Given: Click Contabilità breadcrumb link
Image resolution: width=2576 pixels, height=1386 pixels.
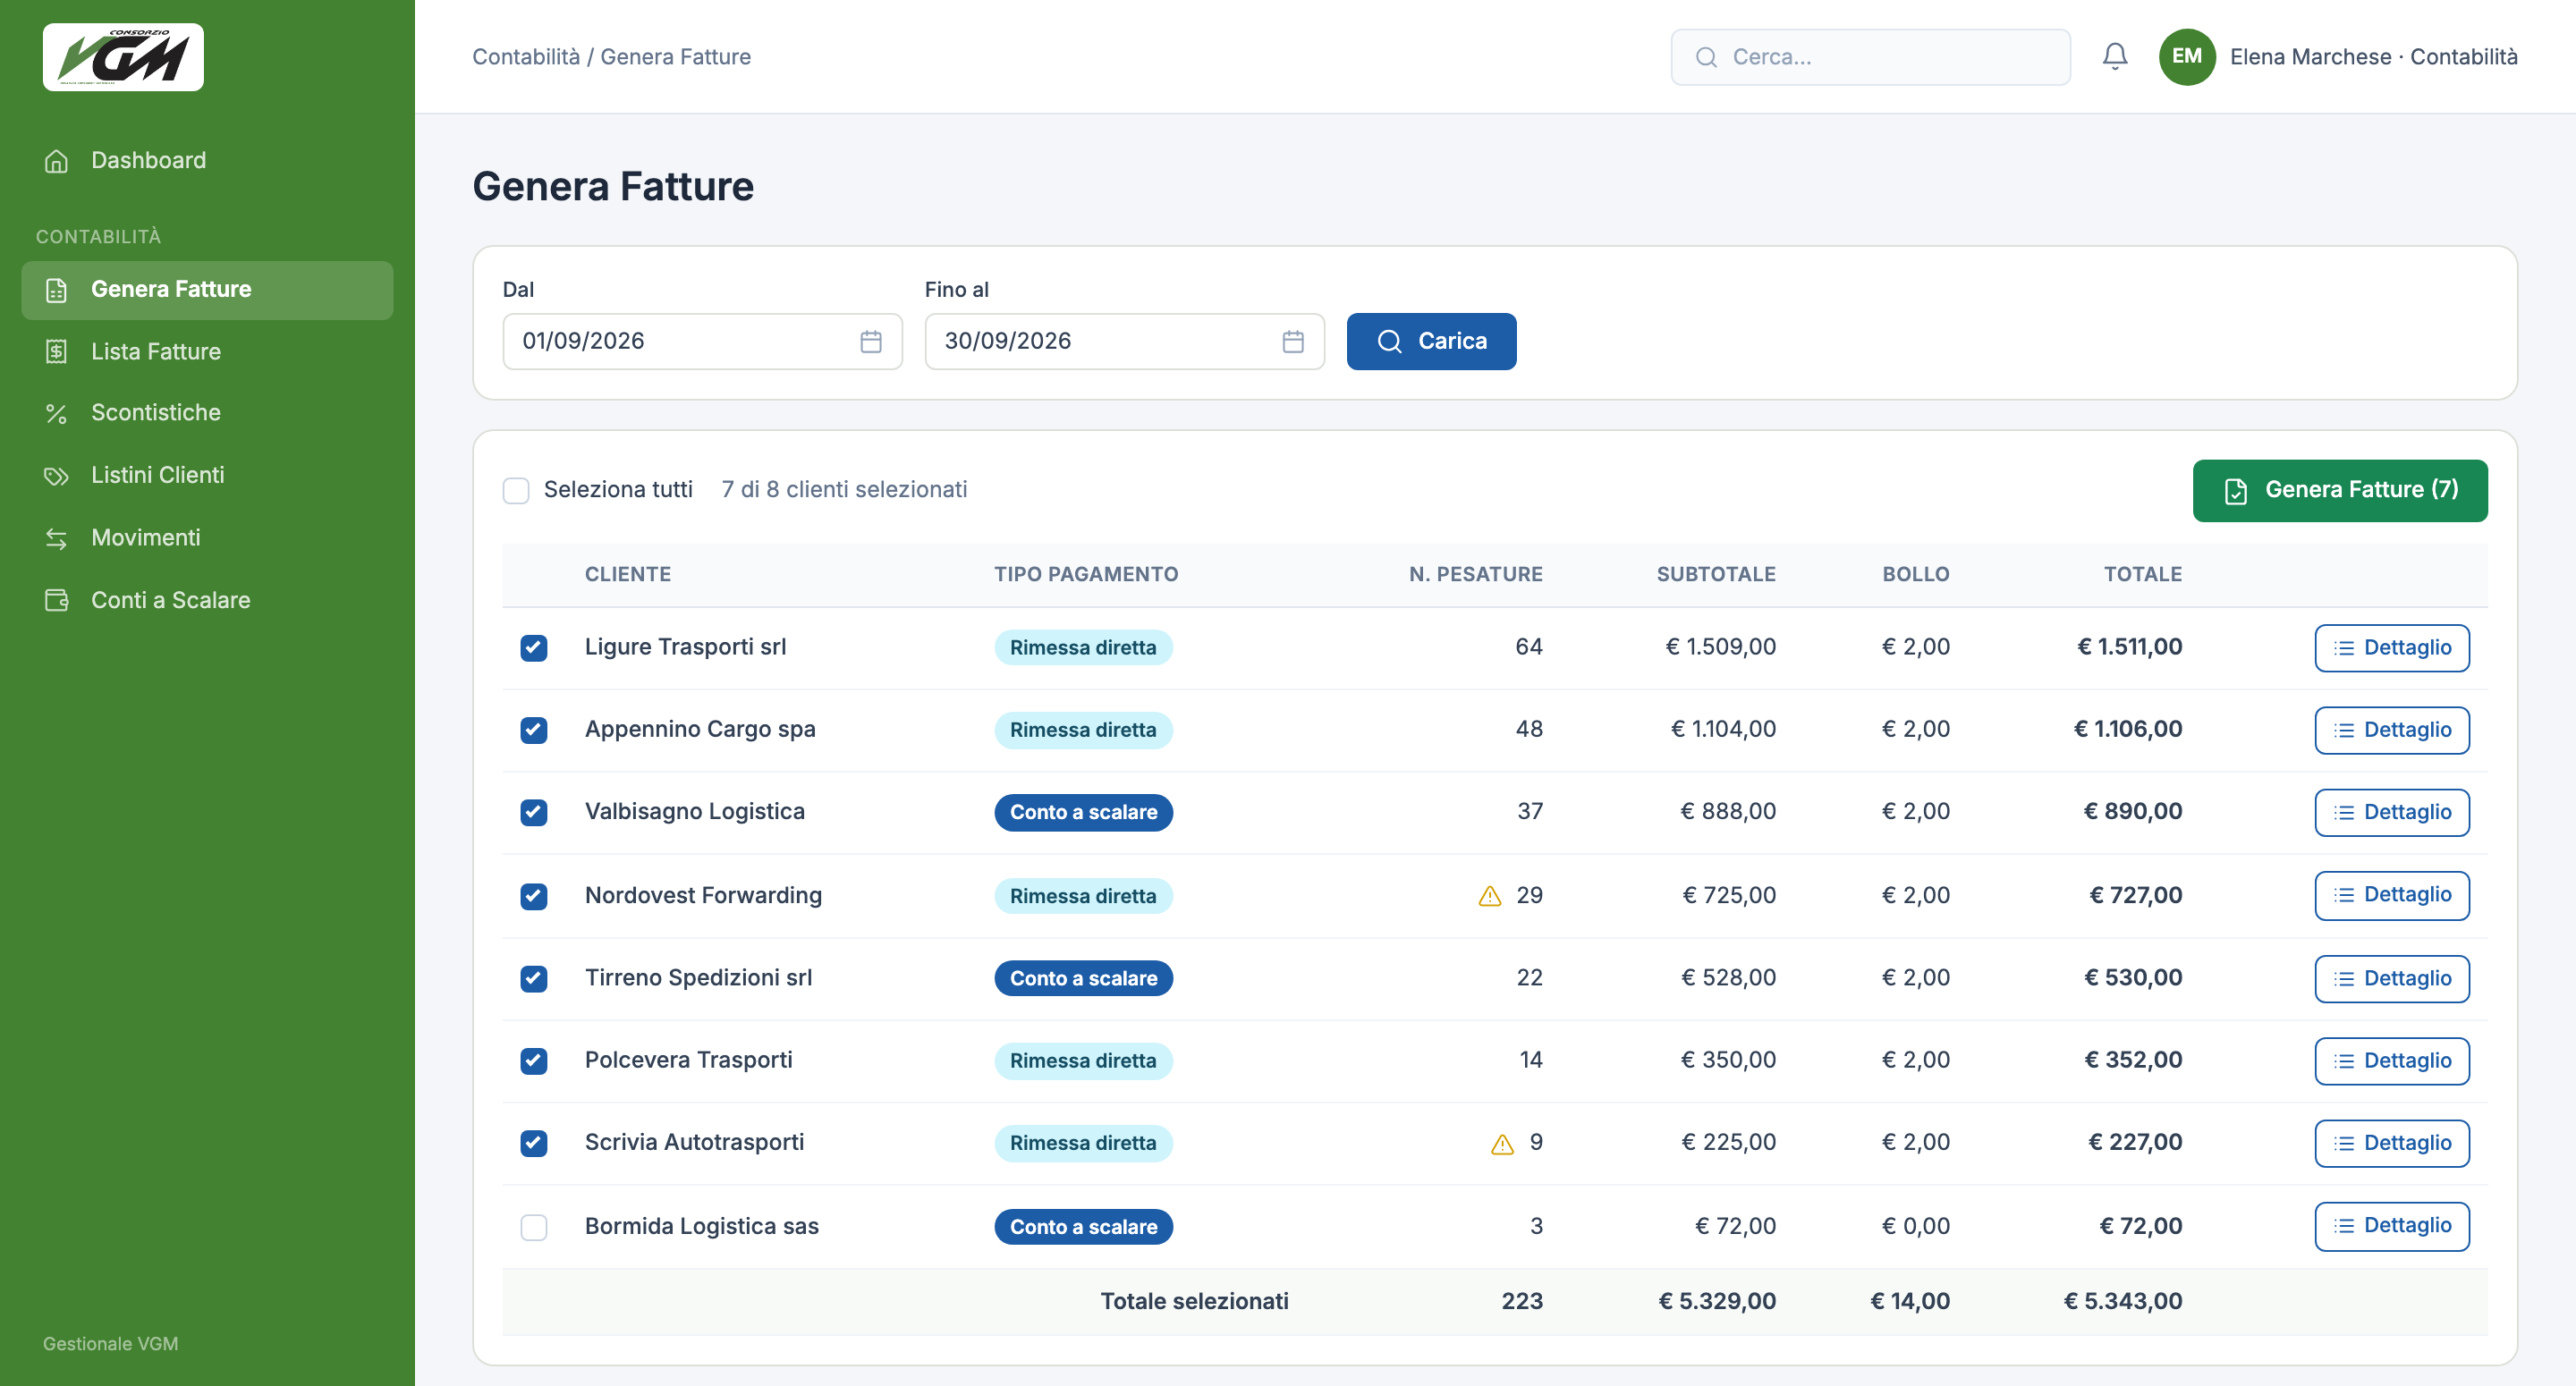Looking at the screenshot, I should pyautogui.click(x=525, y=57).
